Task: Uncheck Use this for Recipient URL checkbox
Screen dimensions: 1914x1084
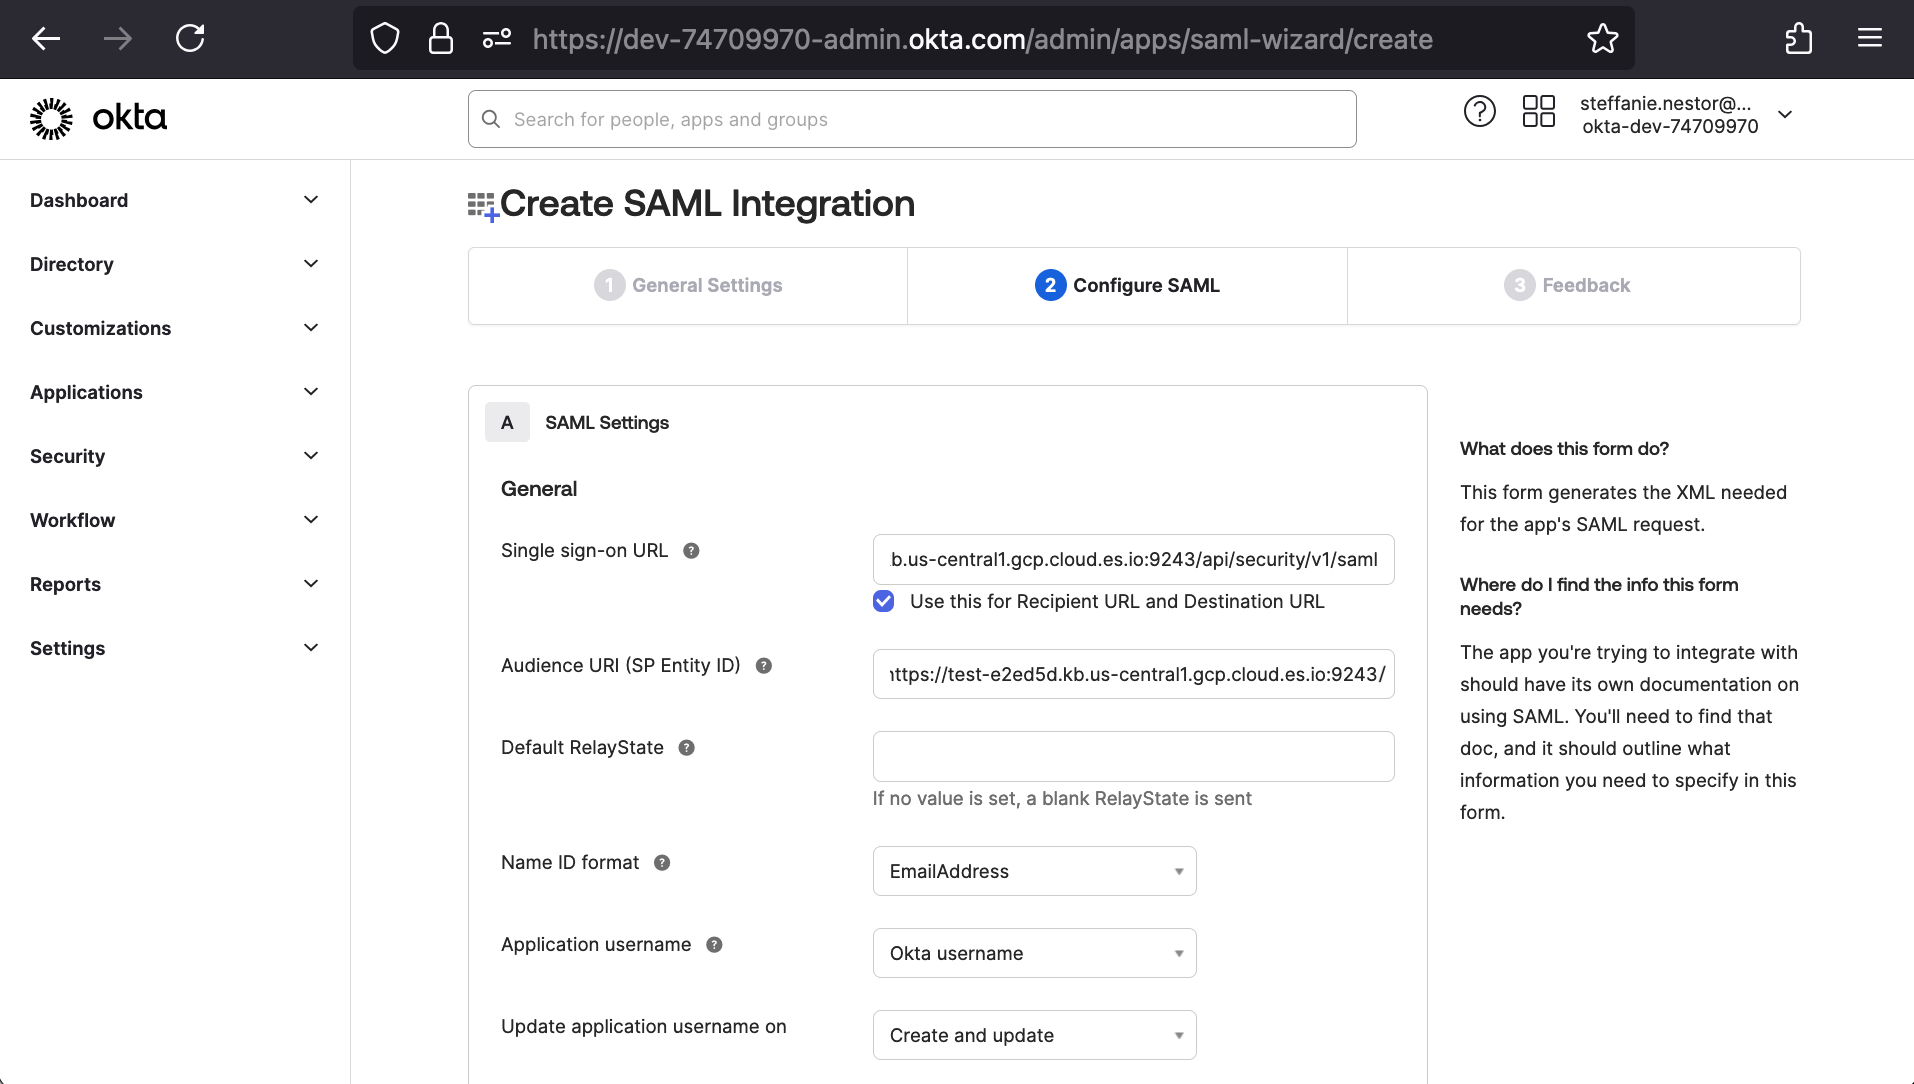Action: (884, 601)
